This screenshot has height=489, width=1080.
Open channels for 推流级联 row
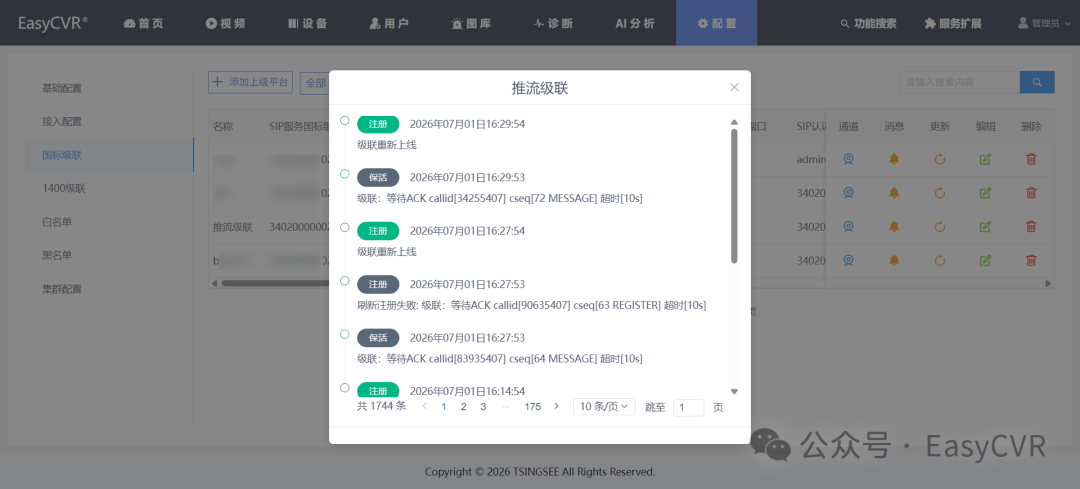coord(849,226)
